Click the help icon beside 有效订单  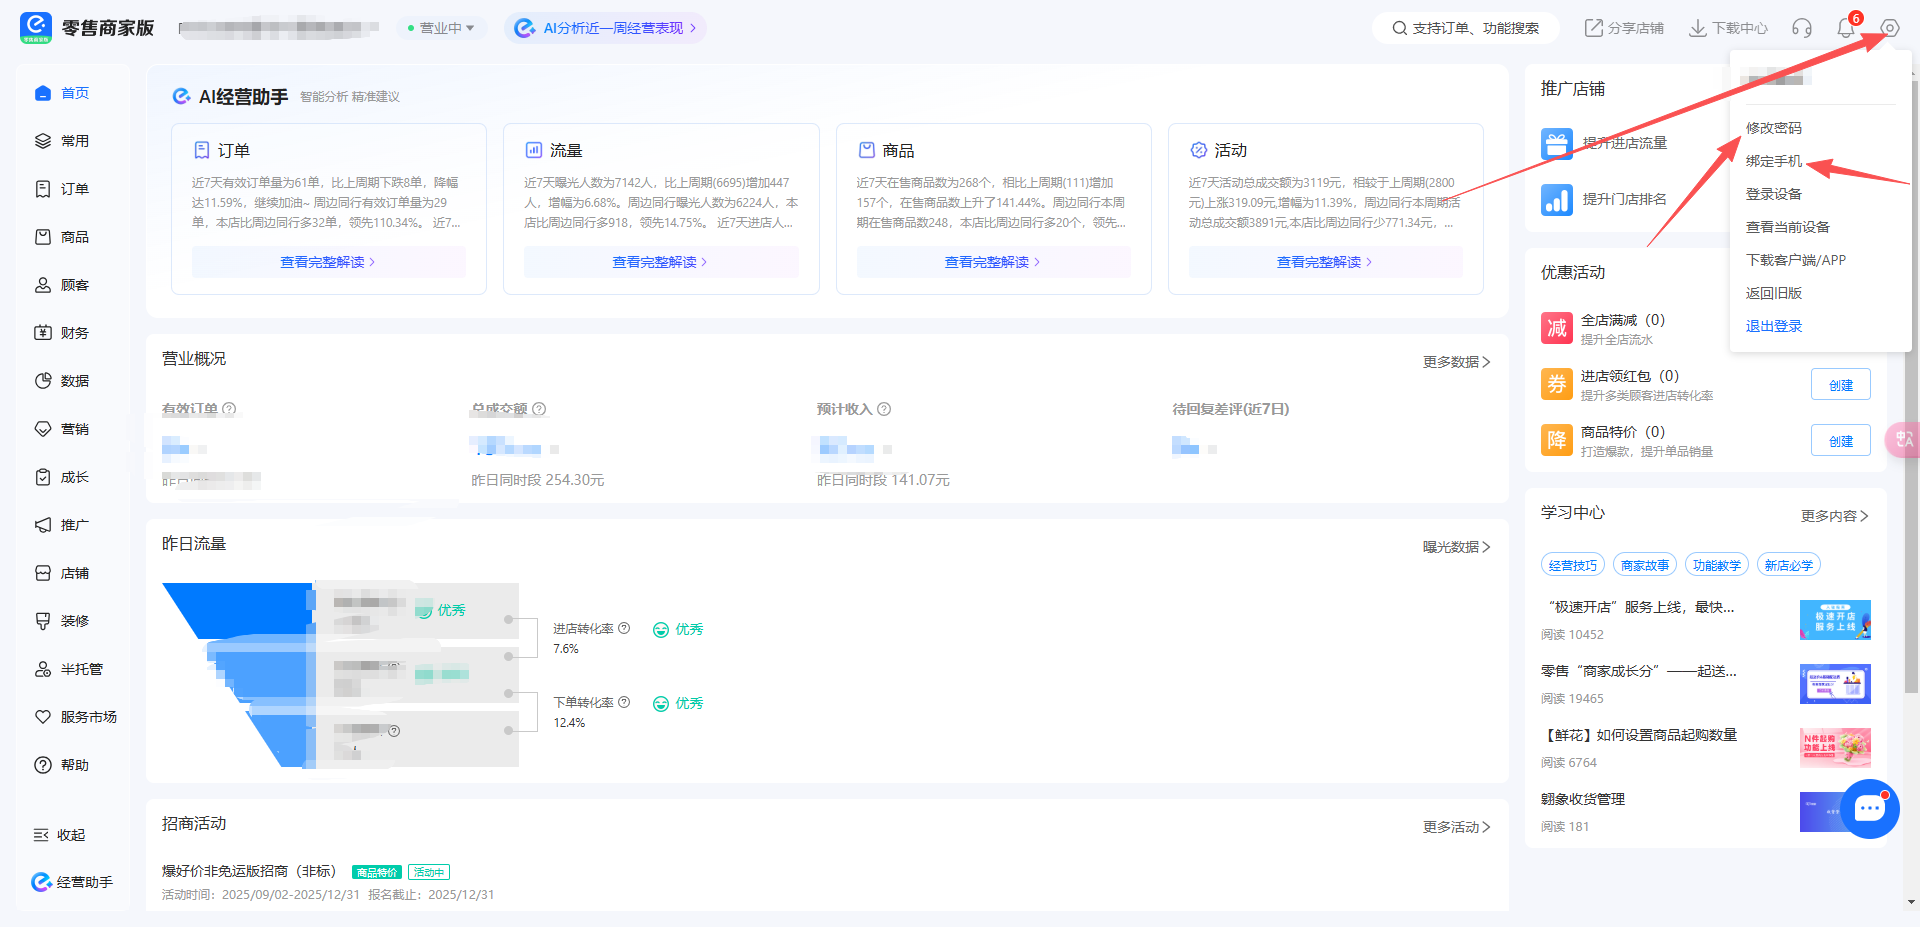tap(229, 409)
